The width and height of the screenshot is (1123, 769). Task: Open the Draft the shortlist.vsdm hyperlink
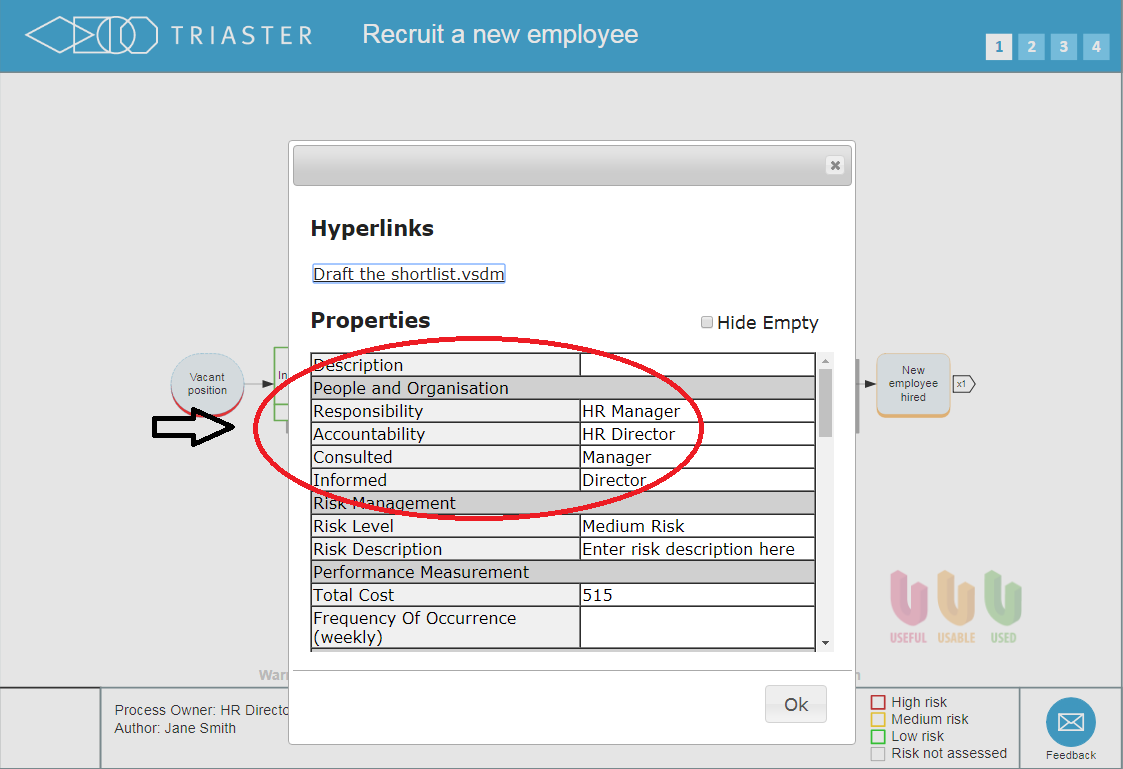408,272
